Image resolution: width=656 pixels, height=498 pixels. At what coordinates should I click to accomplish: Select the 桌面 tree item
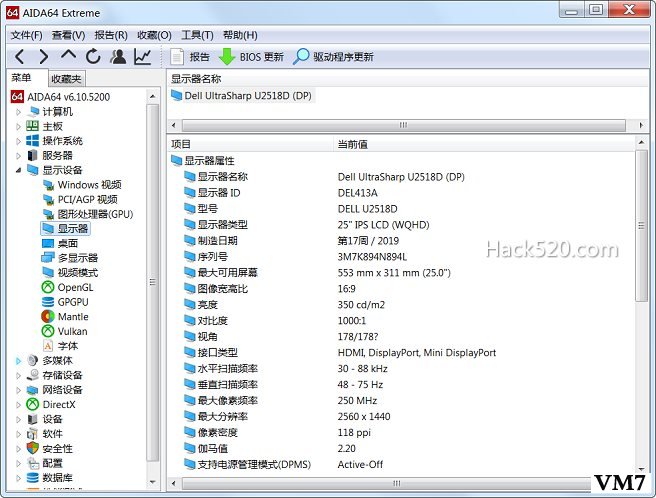pyautogui.click(x=60, y=243)
